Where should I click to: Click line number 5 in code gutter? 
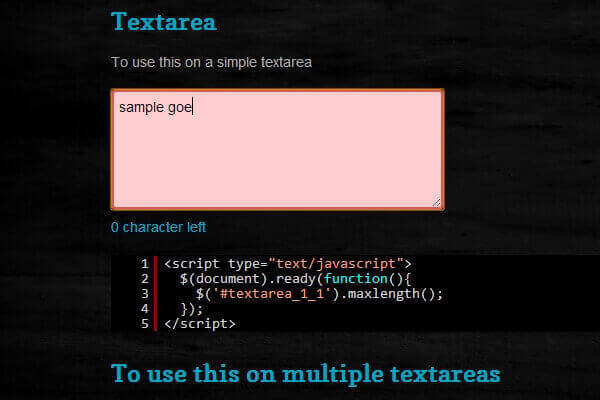(145, 324)
